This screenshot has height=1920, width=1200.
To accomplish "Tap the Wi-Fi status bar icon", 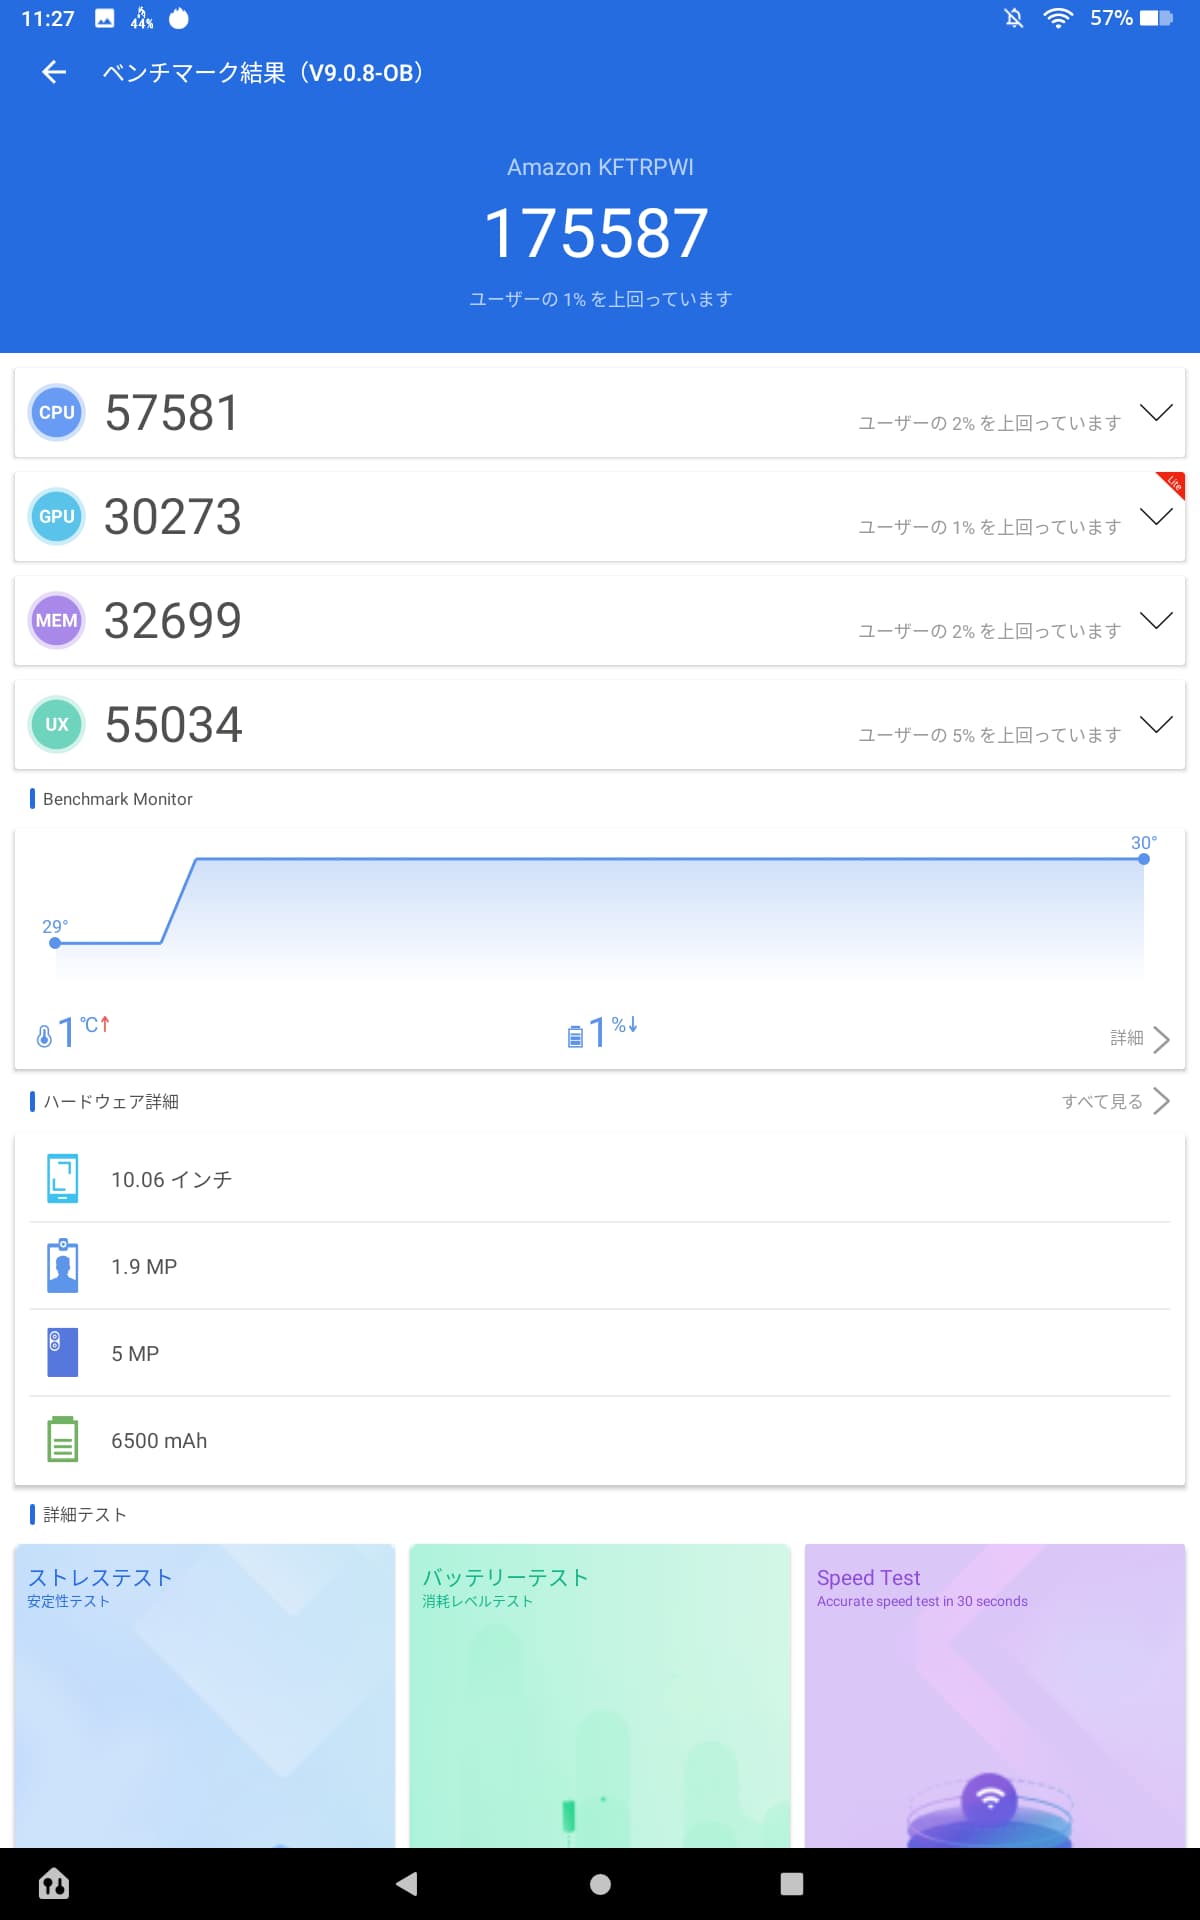I will [1058, 18].
